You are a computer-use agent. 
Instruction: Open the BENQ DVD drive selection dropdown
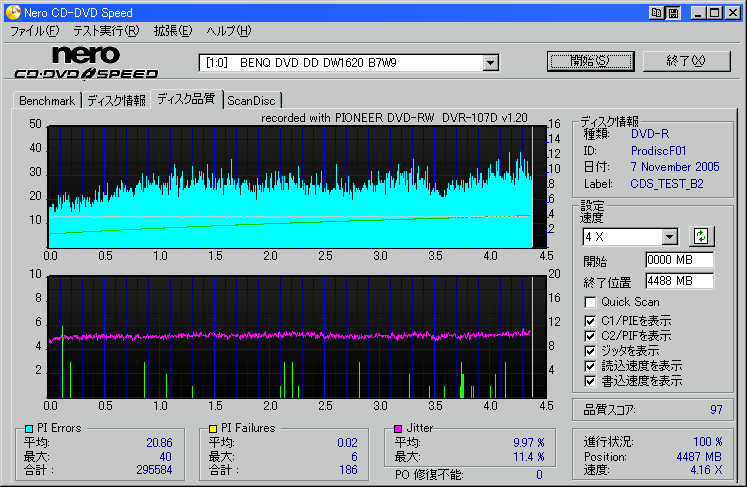pos(490,62)
